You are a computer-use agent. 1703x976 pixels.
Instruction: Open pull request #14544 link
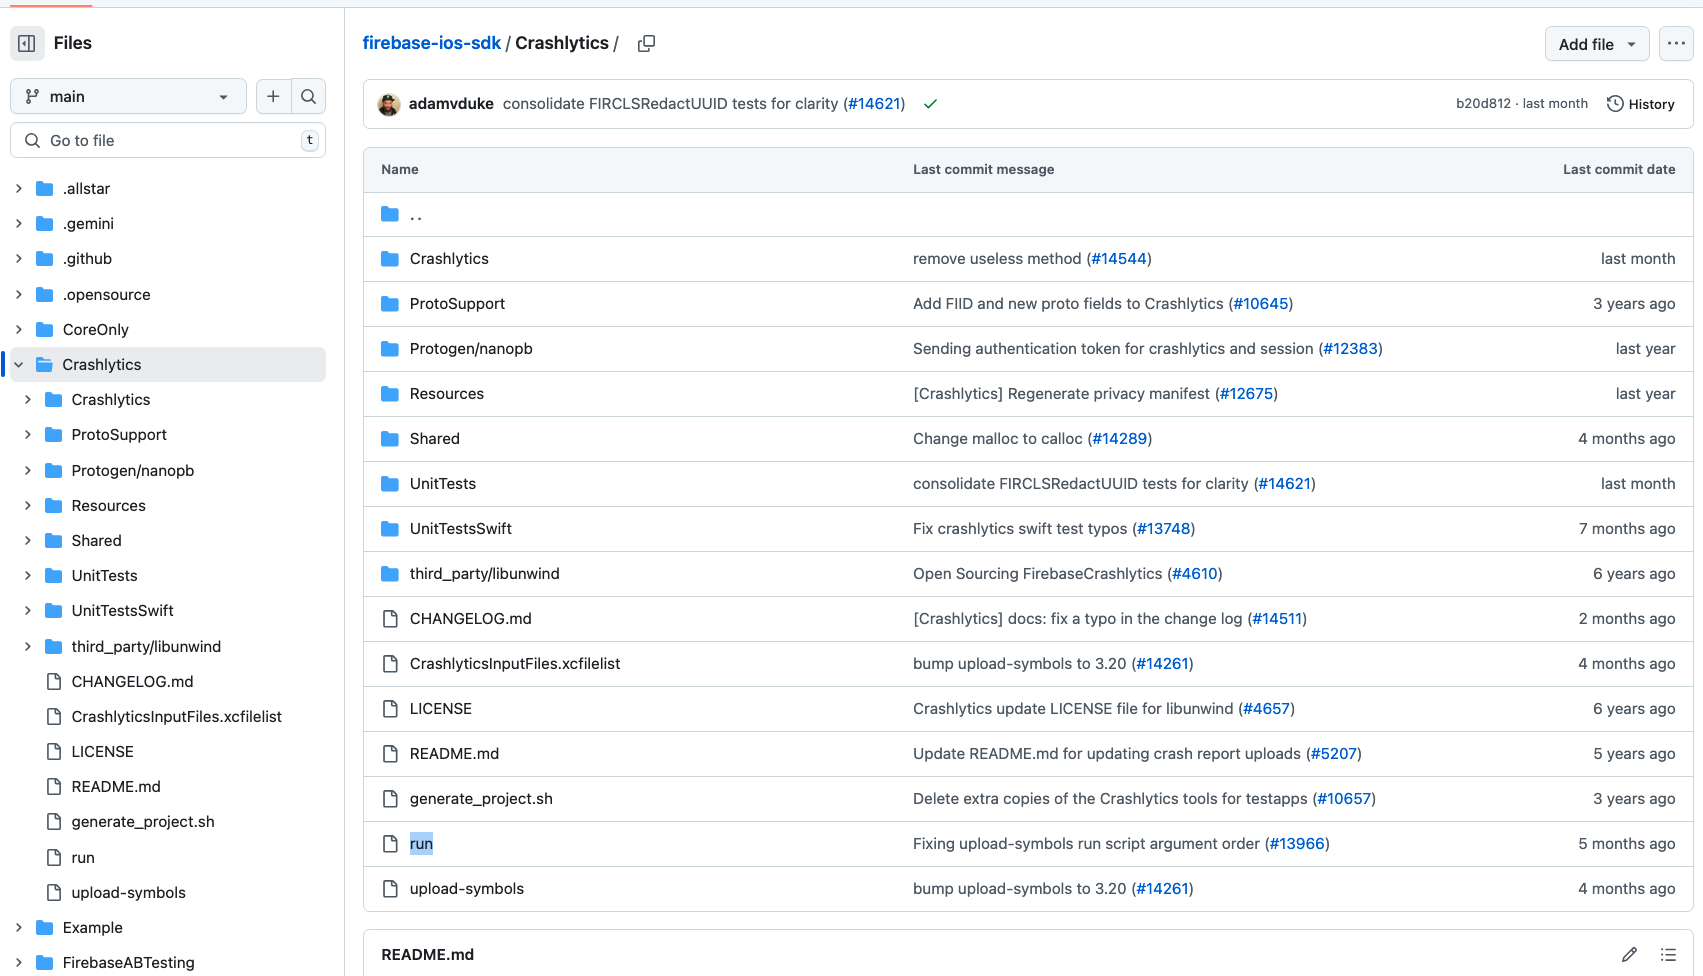point(1119,259)
